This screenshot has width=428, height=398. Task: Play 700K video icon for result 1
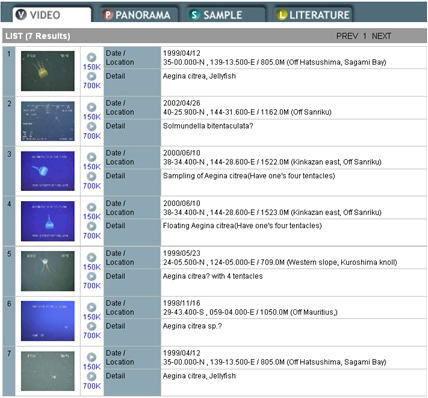[x=92, y=76]
